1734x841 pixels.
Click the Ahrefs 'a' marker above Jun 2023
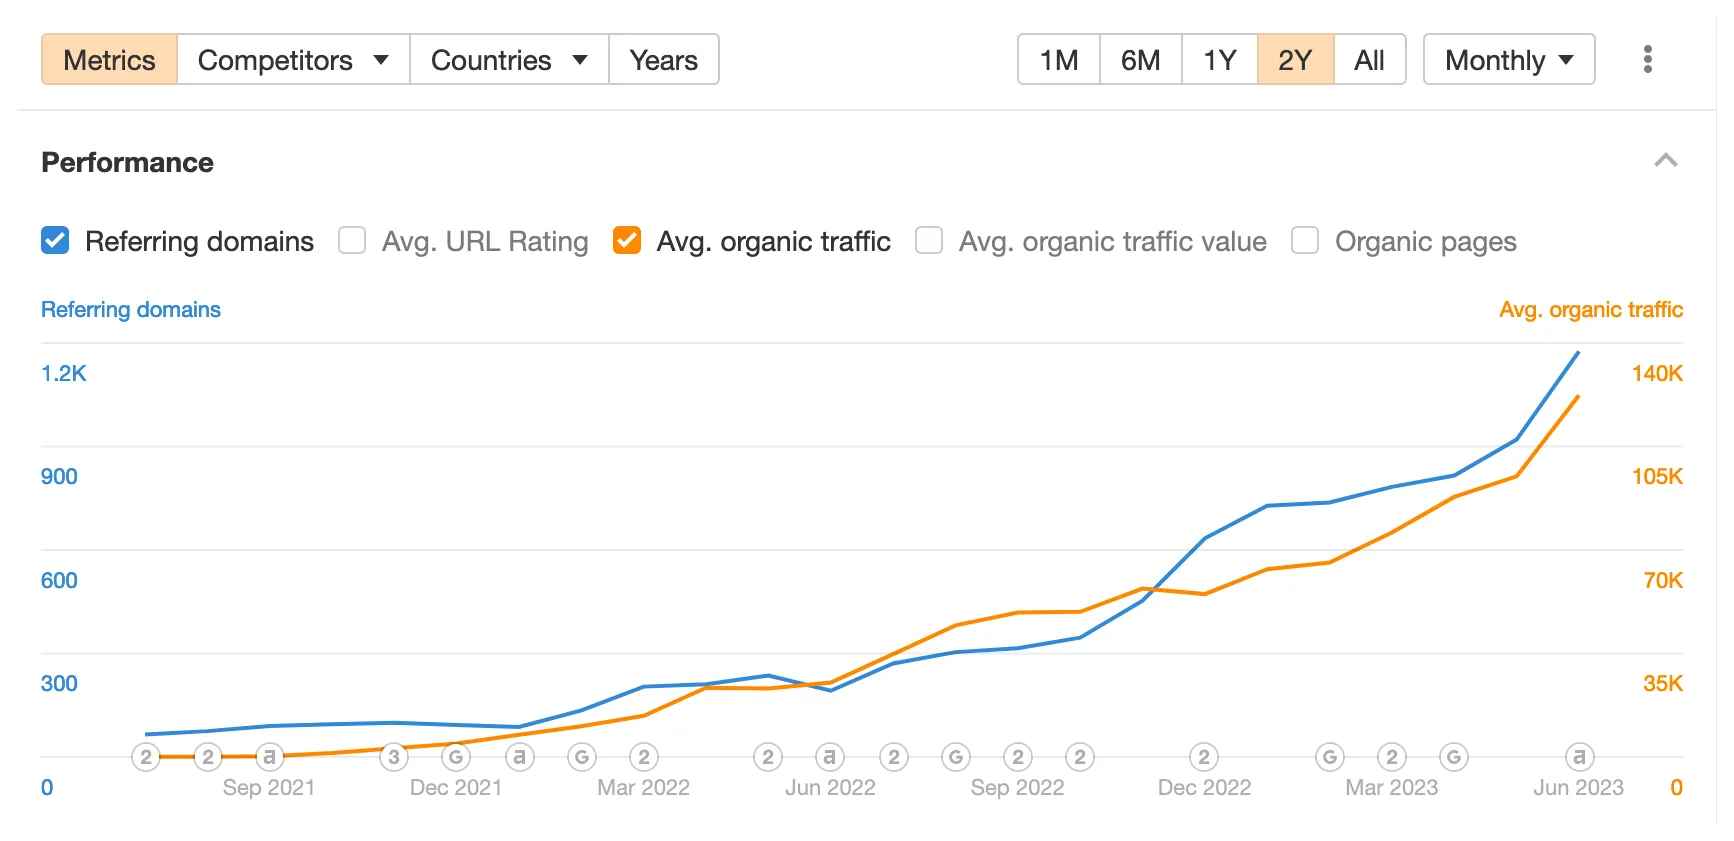point(1579,757)
